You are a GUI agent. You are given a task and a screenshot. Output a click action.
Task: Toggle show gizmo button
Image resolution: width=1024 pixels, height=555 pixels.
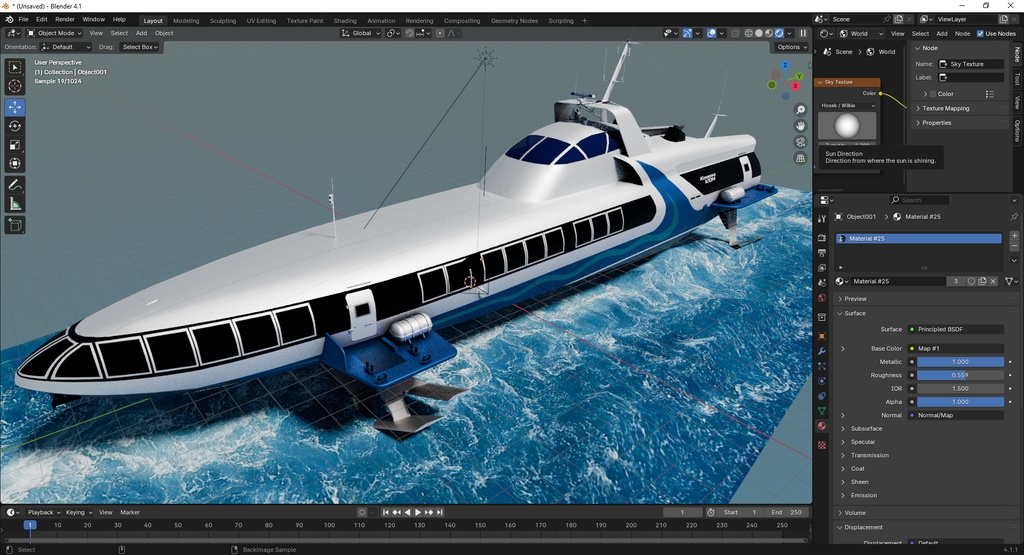tap(687, 33)
